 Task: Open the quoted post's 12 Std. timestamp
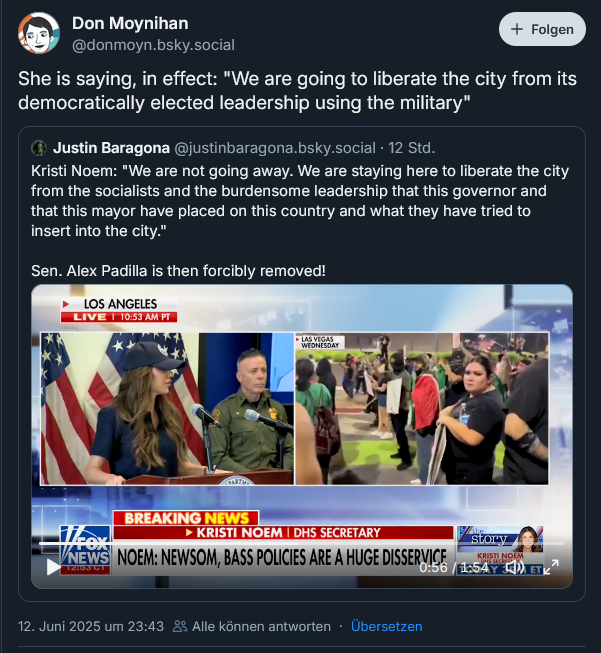tap(411, 148)
